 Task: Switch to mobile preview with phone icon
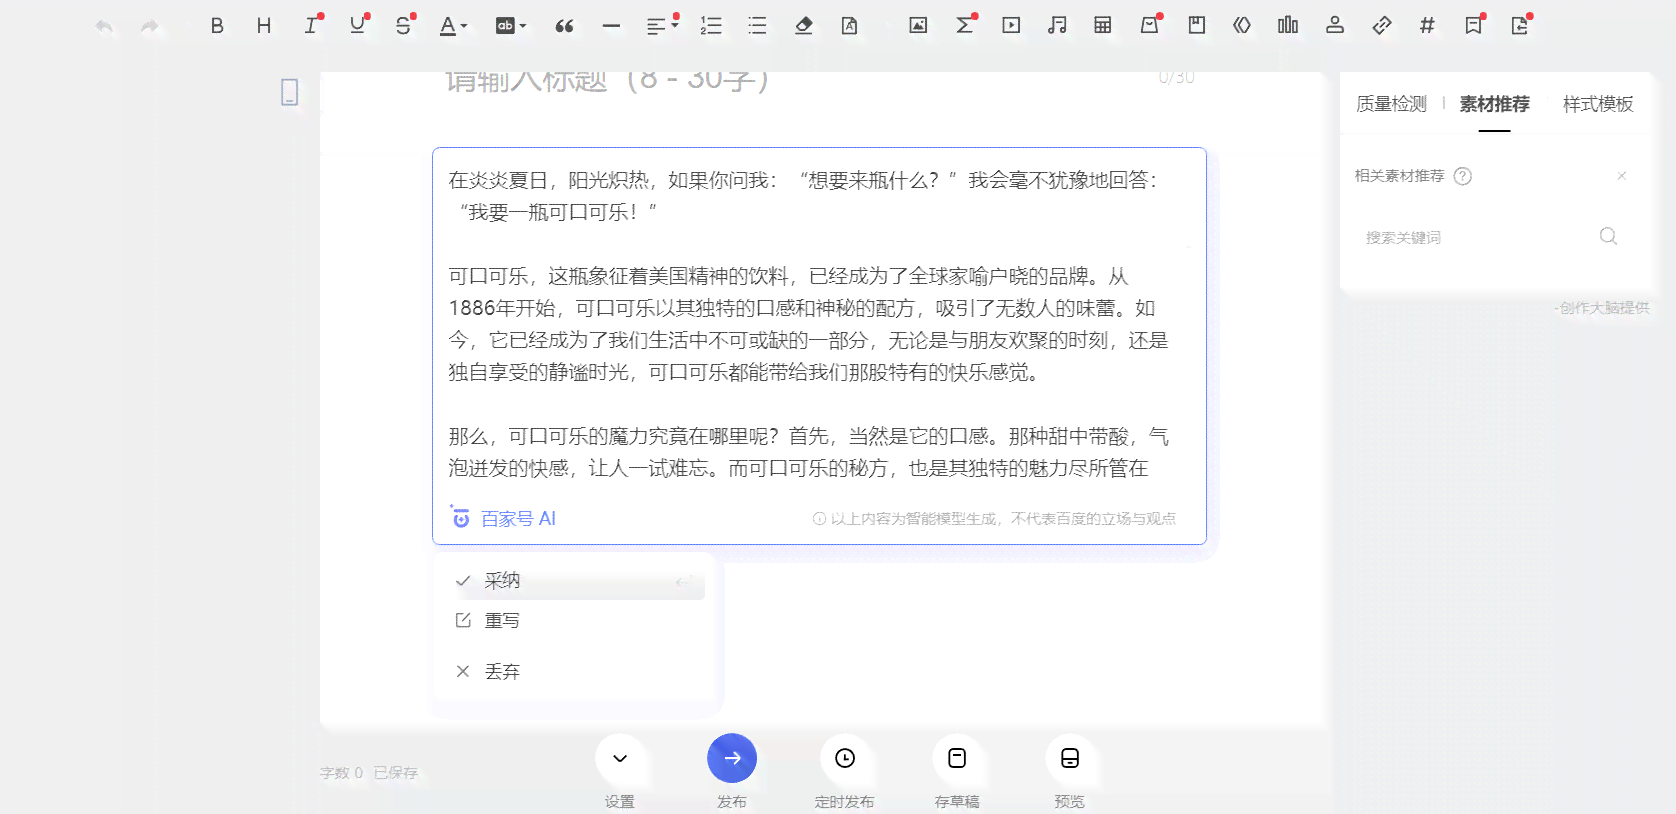(289, 92)
